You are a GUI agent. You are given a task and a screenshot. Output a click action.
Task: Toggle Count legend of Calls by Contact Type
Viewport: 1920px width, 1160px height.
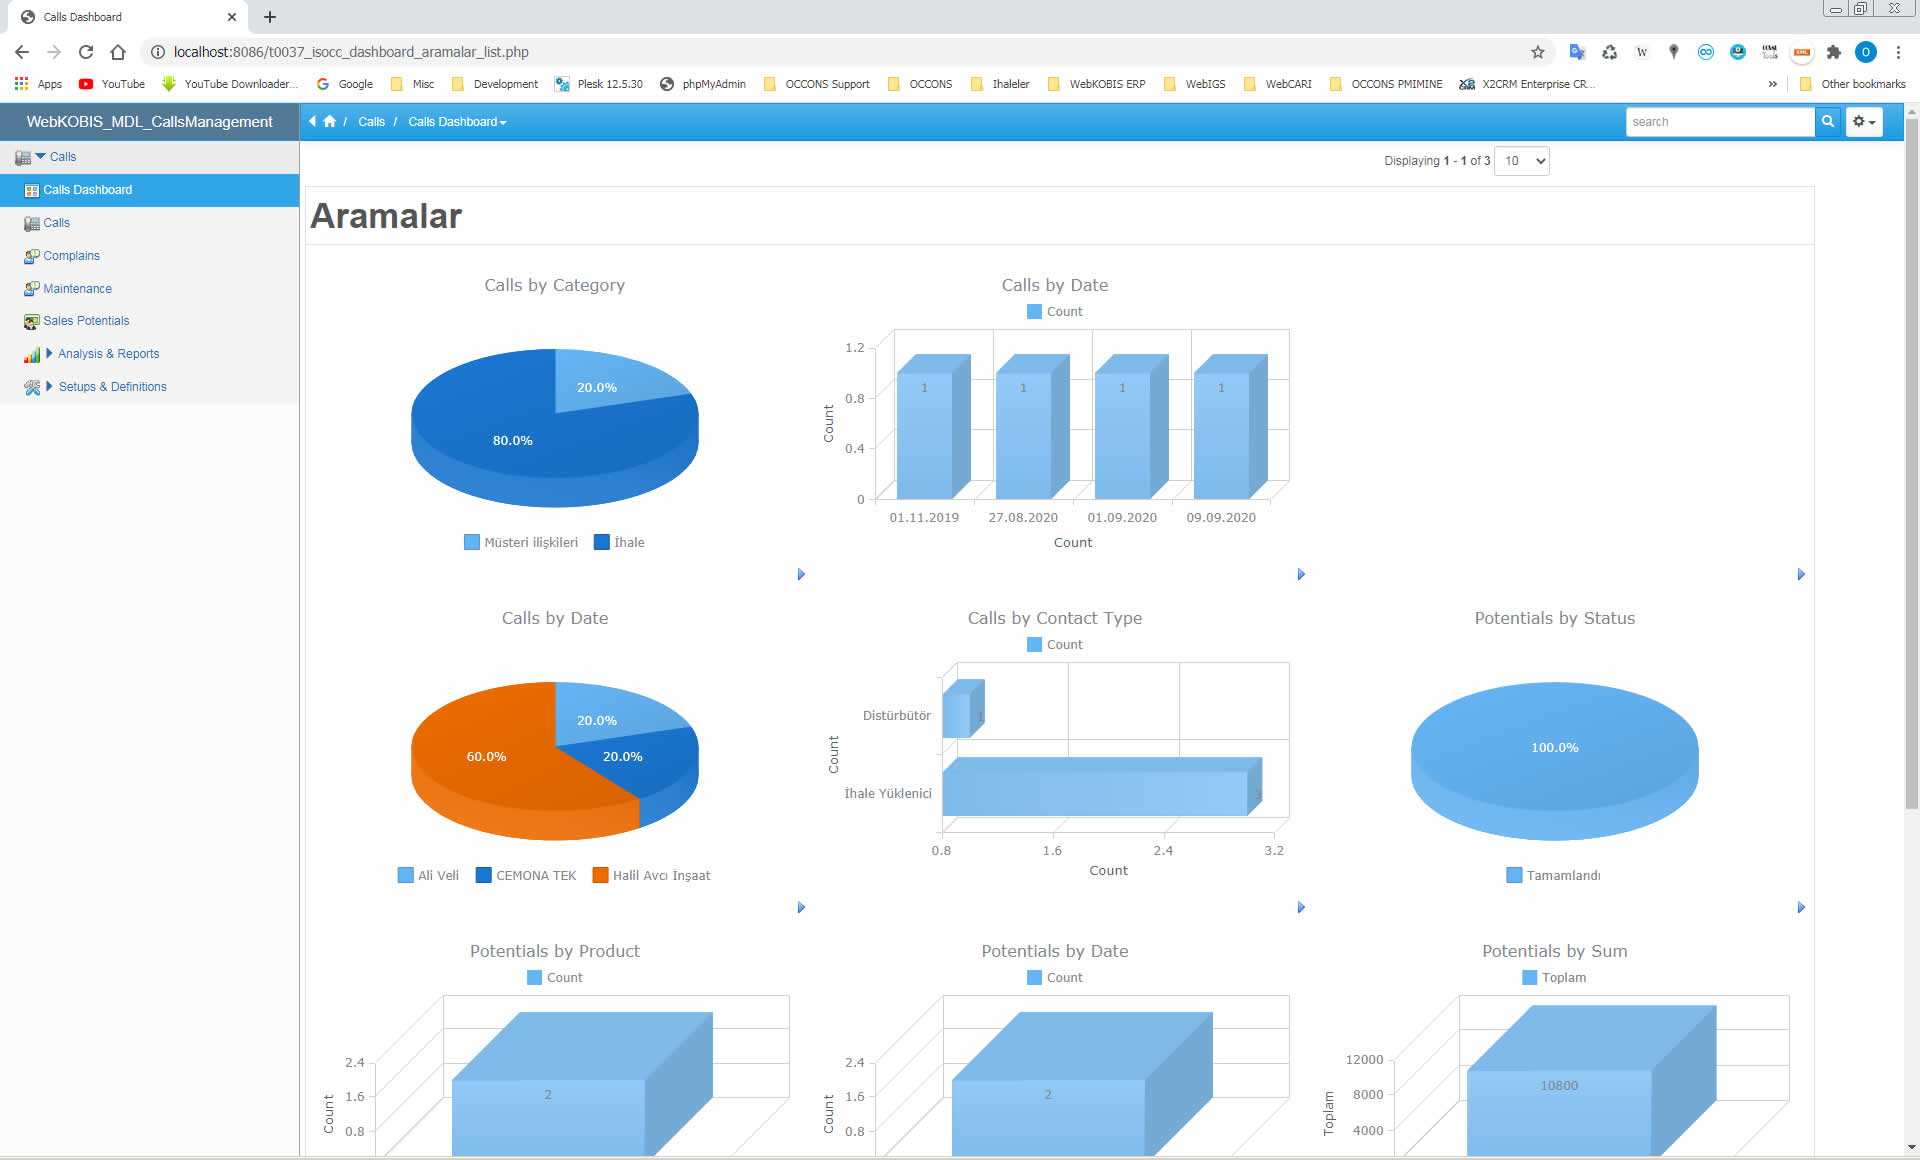click(1055, 645)
